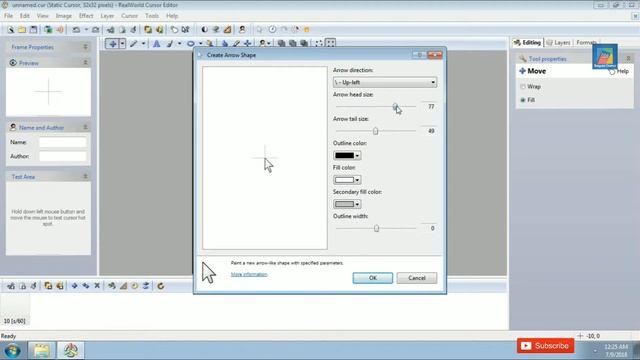Select the Wrap radio option
This screenshot has height=360, width=640.
point(523,87)
